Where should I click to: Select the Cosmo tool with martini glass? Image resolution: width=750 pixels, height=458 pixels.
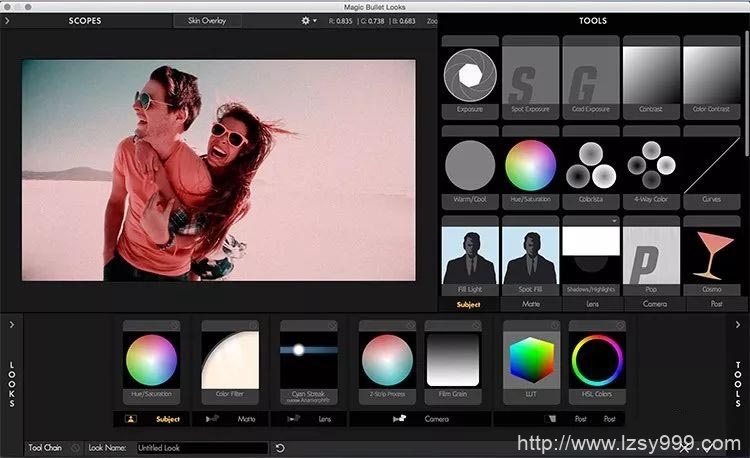click(711, 256)
